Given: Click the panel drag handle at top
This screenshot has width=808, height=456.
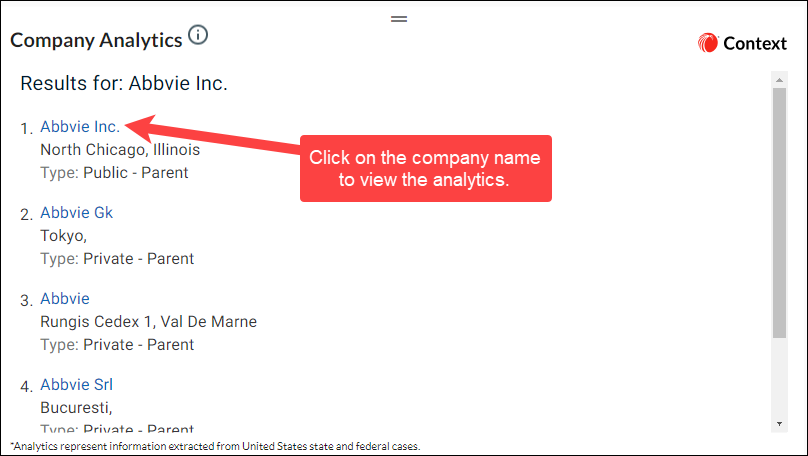Looking at the screenshot, I should pos(399,19).
